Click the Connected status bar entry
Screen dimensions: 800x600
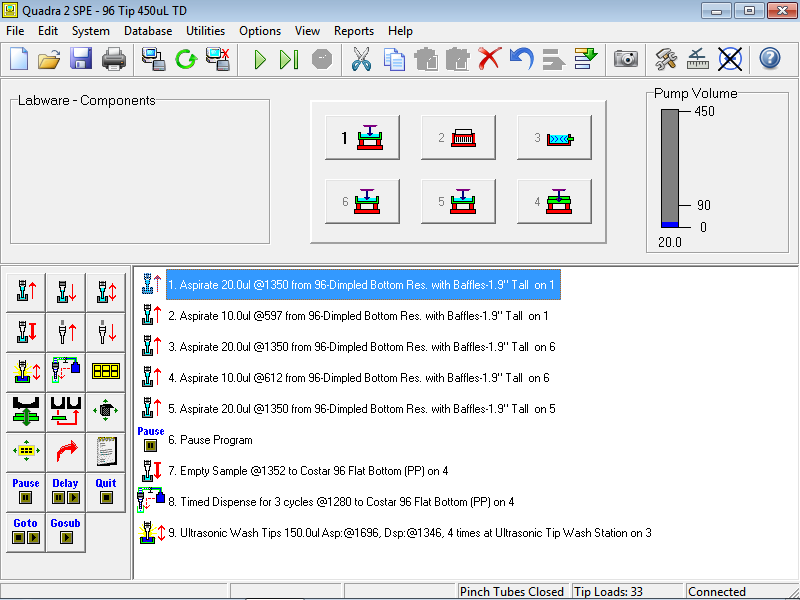717,592
